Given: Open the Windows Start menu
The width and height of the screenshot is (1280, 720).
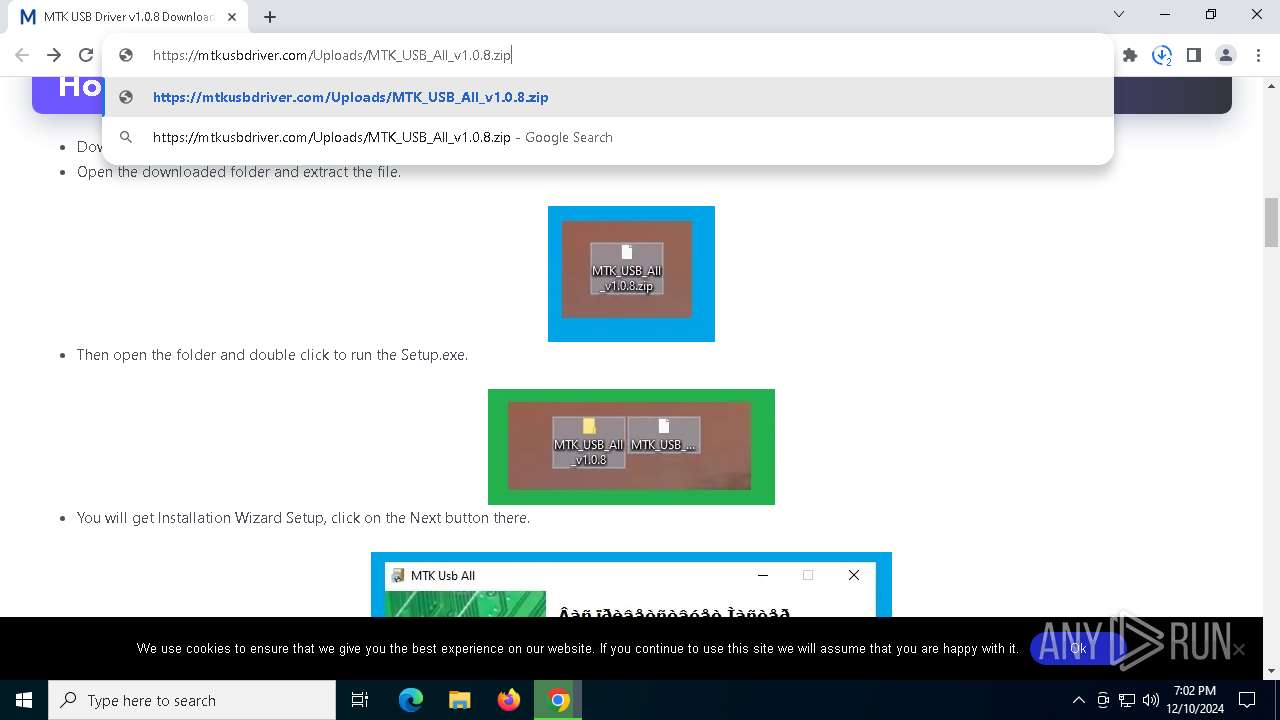Looking at the screenshot, I should pos(24,700).
